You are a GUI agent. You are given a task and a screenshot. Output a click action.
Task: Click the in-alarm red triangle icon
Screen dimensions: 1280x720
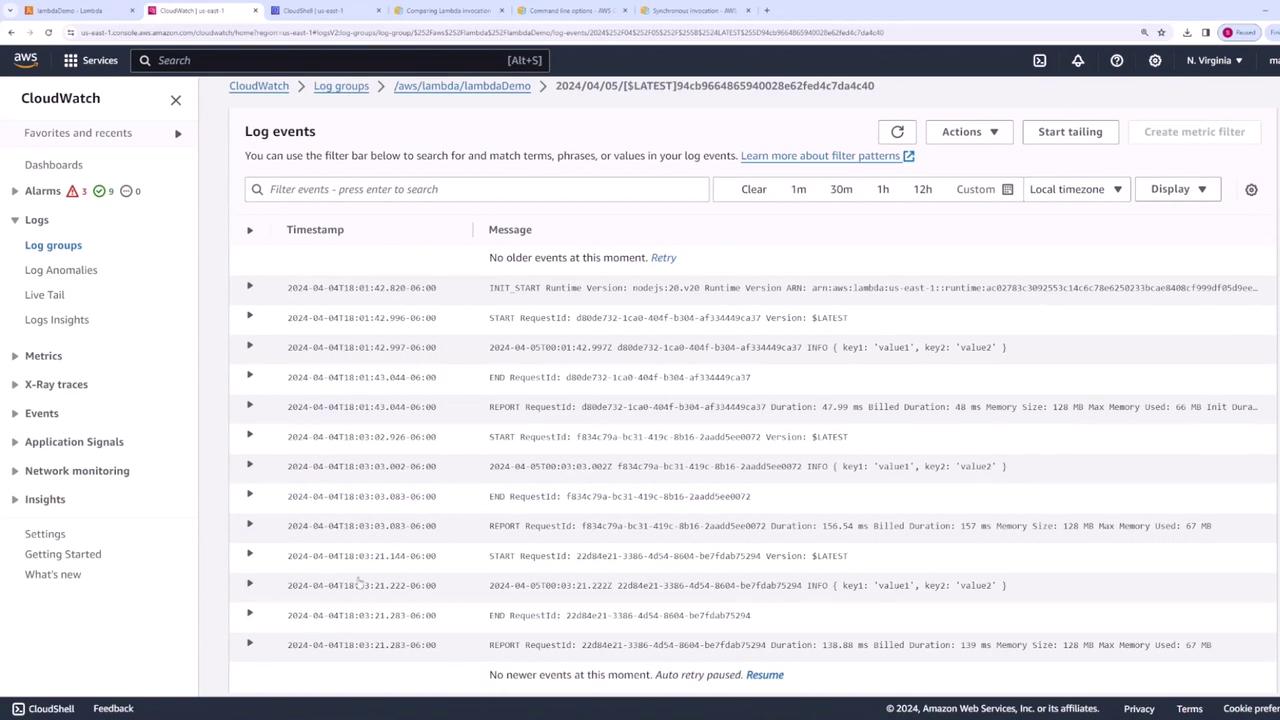(x=72, y=191)
